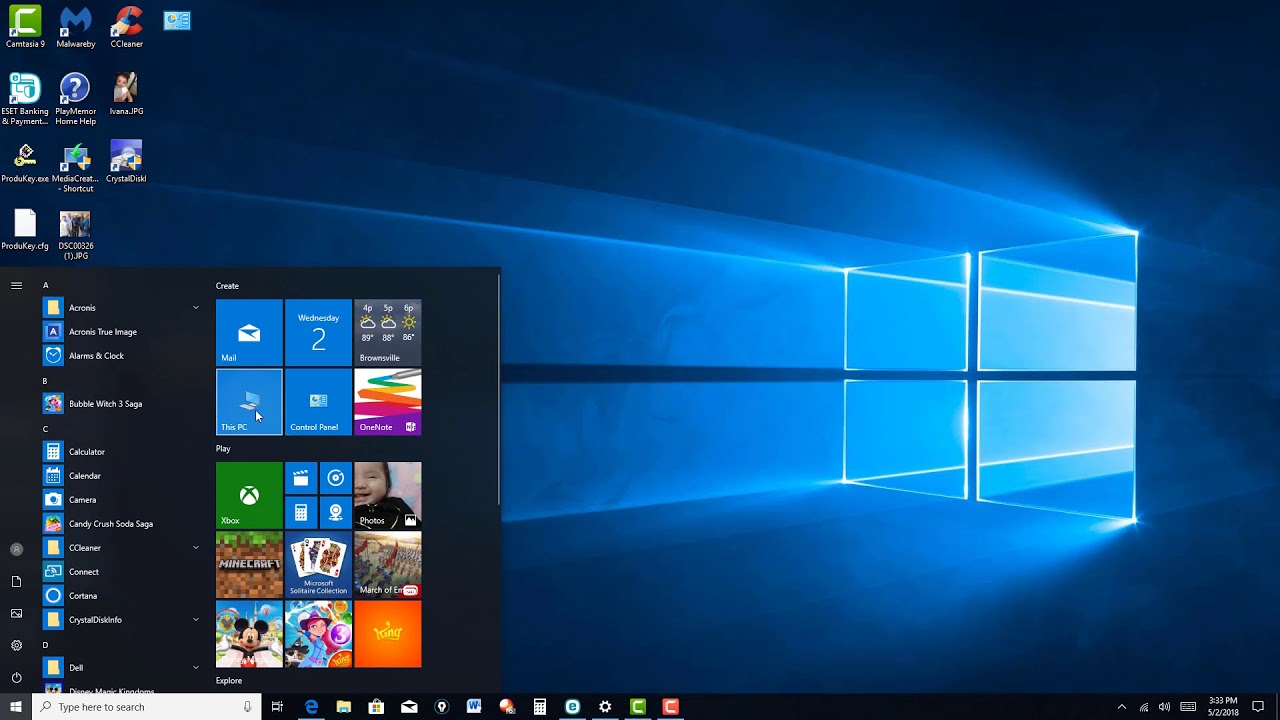Open Alarms & Clock from app list
The width and height of the screenshot is (1280, 720).
point(123,356)
